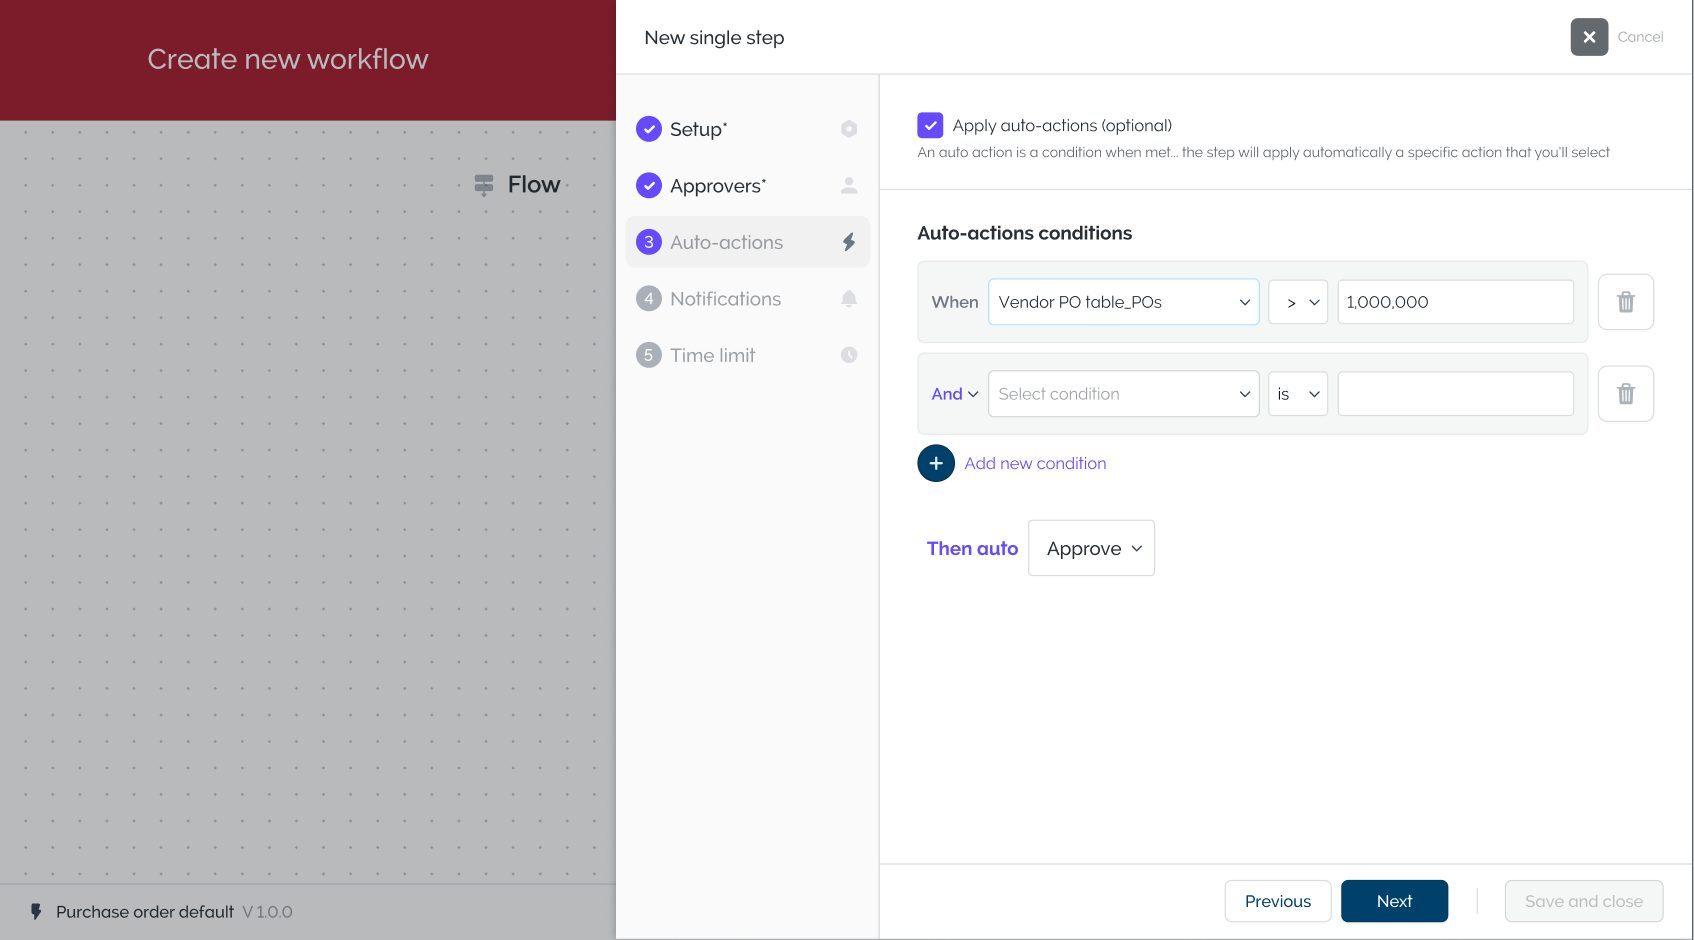Image resolution: width=1694 pixels, height=940 pixels.
Task: Click the 1,000,000 value input field
Action: tap(1455, 302)
